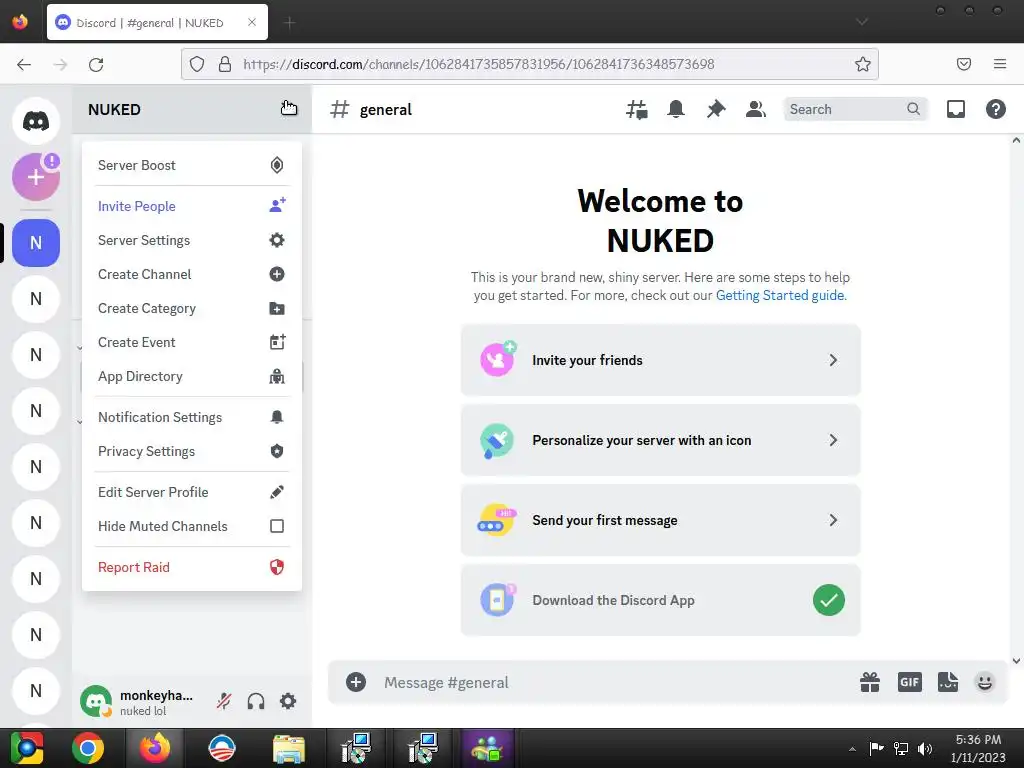Toggle microphone mute in user panel

(x=224, y=701)
